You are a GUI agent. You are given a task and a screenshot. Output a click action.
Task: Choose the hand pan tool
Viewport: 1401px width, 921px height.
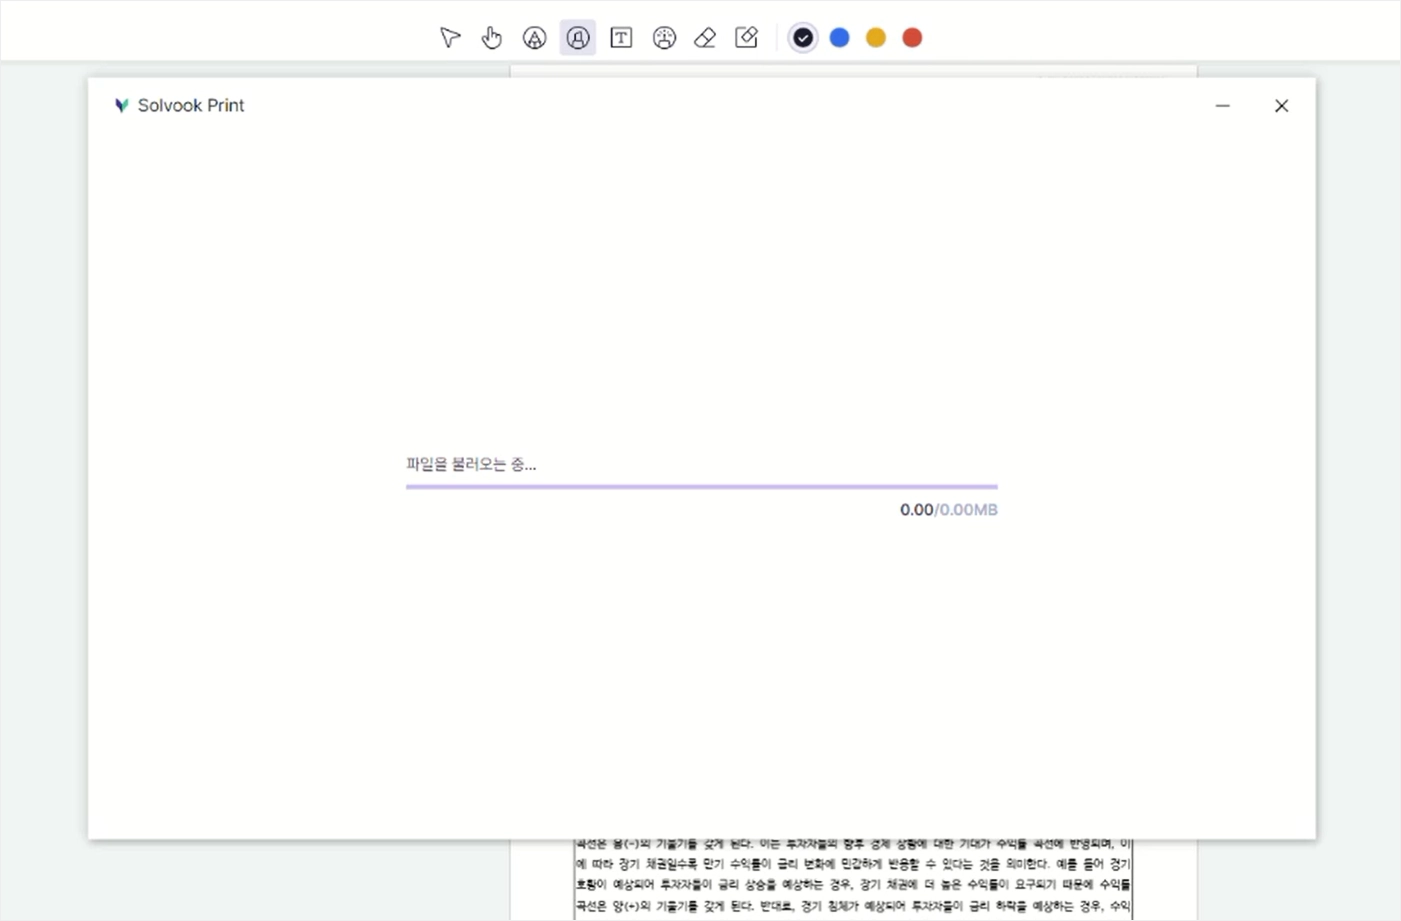(x=491, y=38)
